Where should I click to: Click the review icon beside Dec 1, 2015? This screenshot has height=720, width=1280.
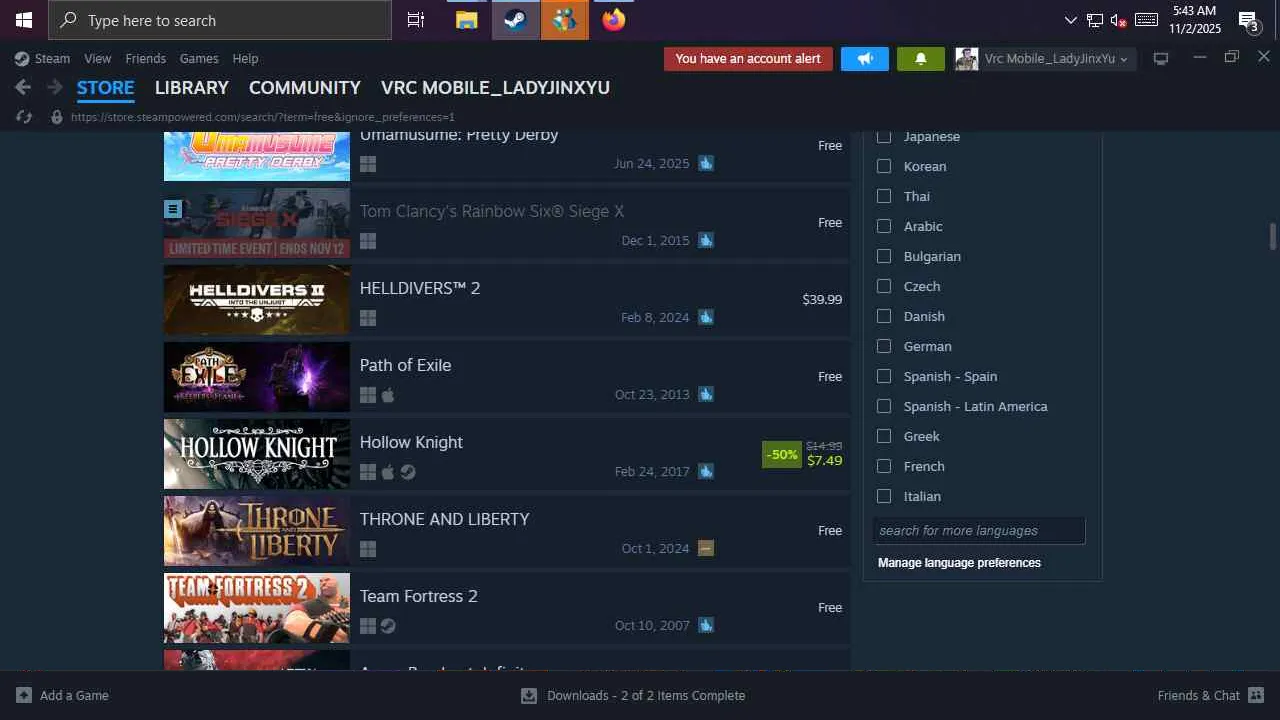(706, 240)
